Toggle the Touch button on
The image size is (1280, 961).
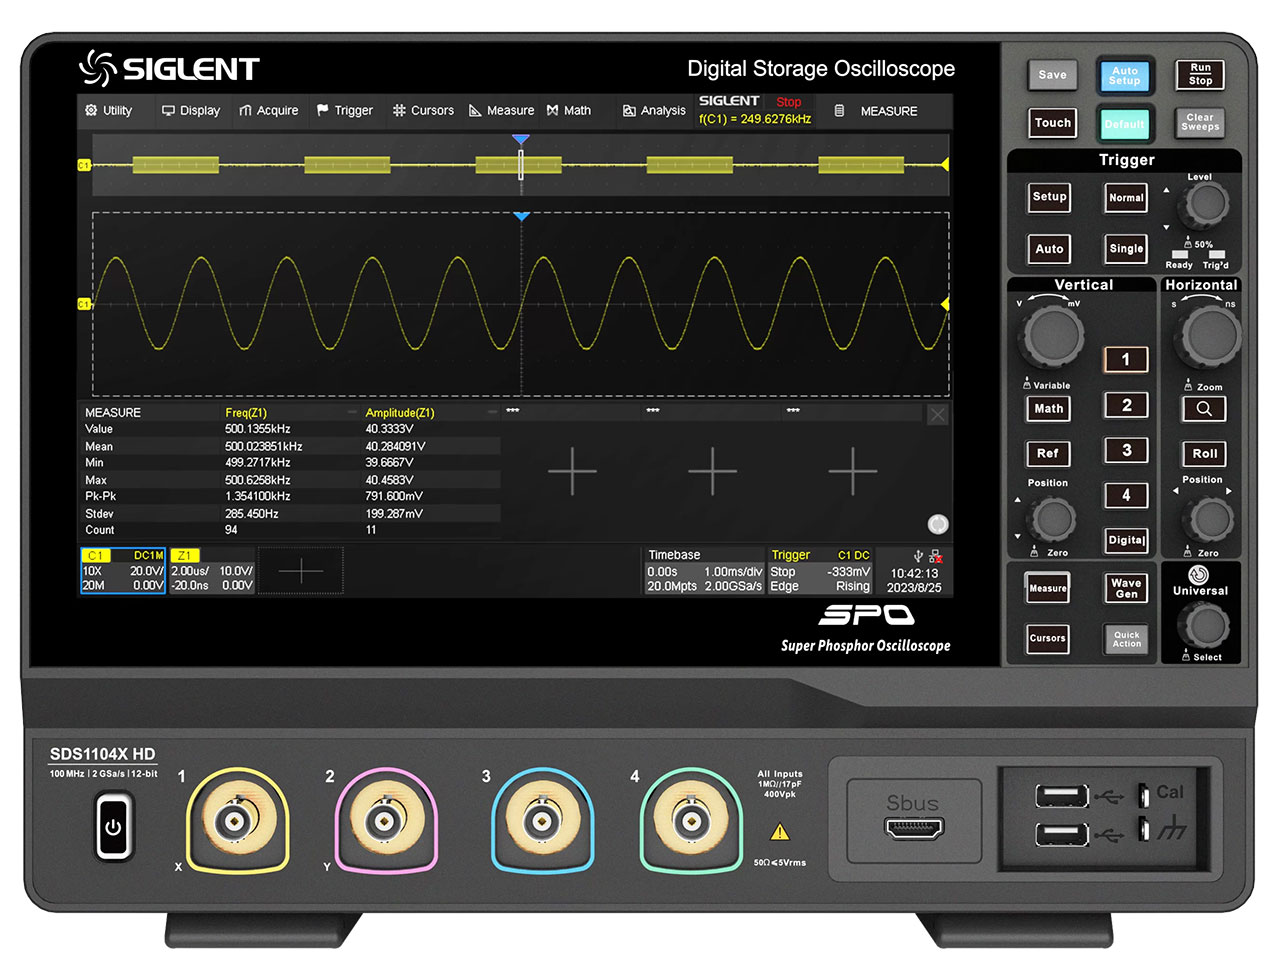pyautogui.click(x=1052, y=122)
